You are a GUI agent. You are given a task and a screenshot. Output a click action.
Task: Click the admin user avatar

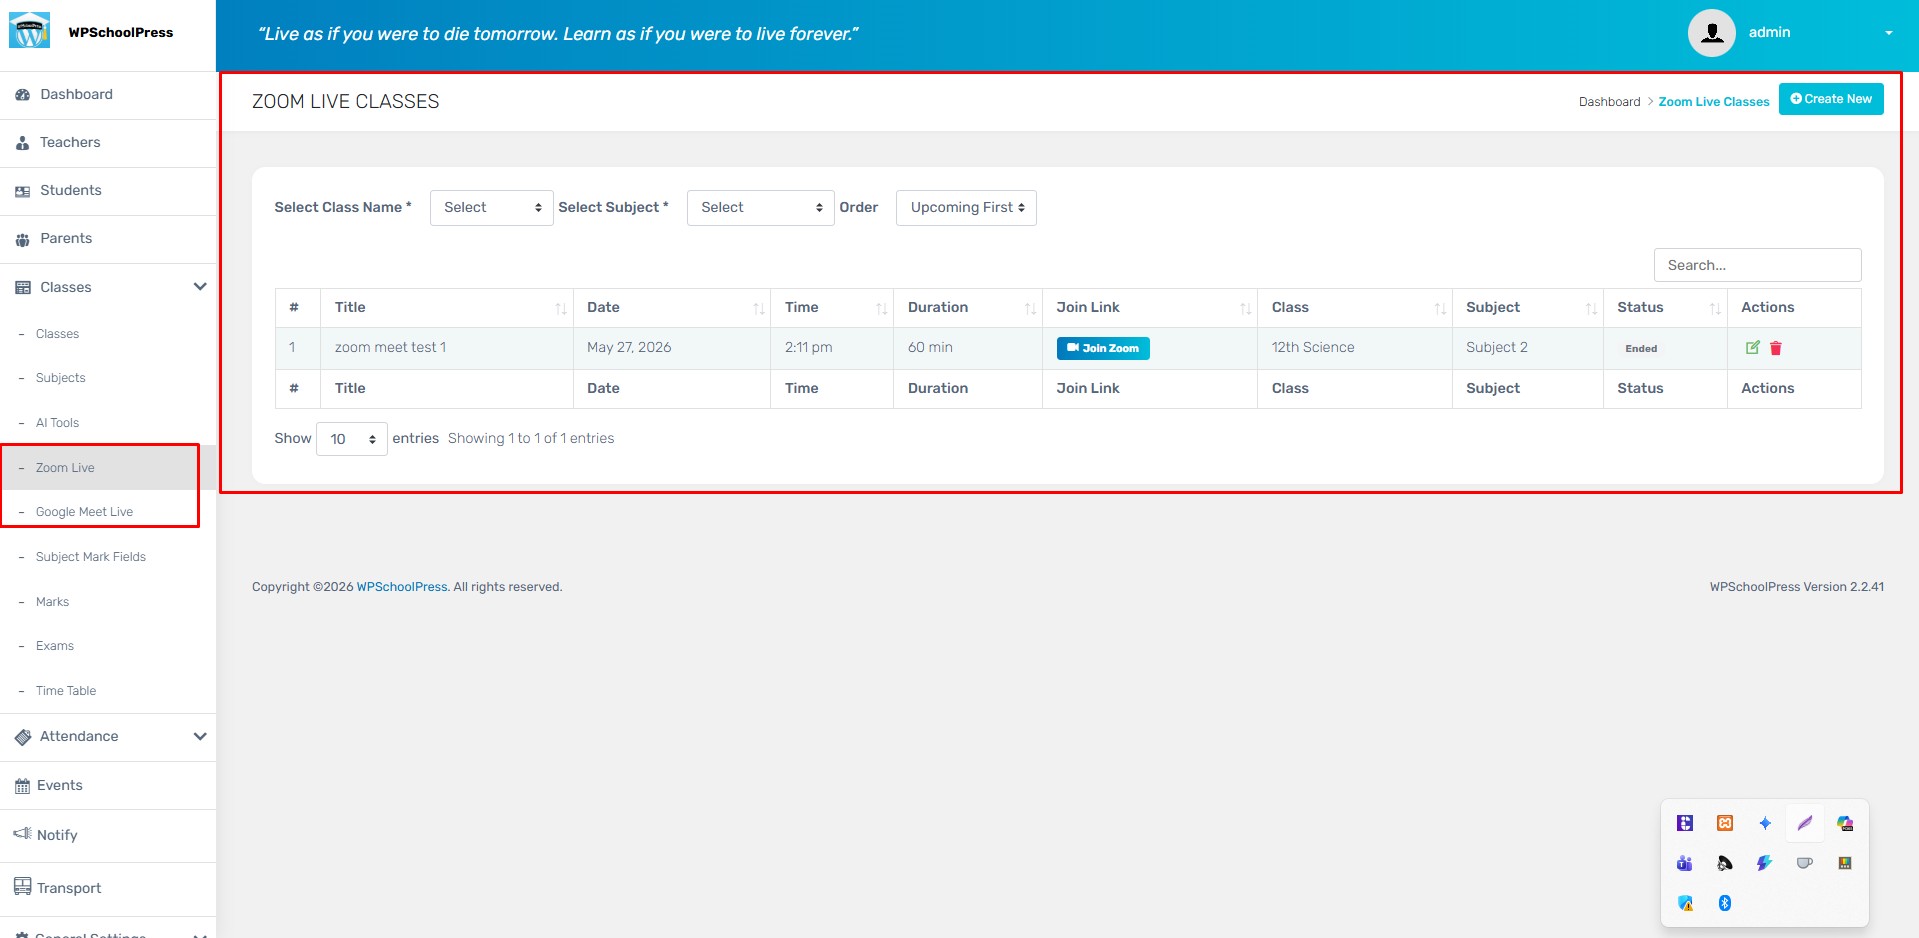coord(1712,33)
